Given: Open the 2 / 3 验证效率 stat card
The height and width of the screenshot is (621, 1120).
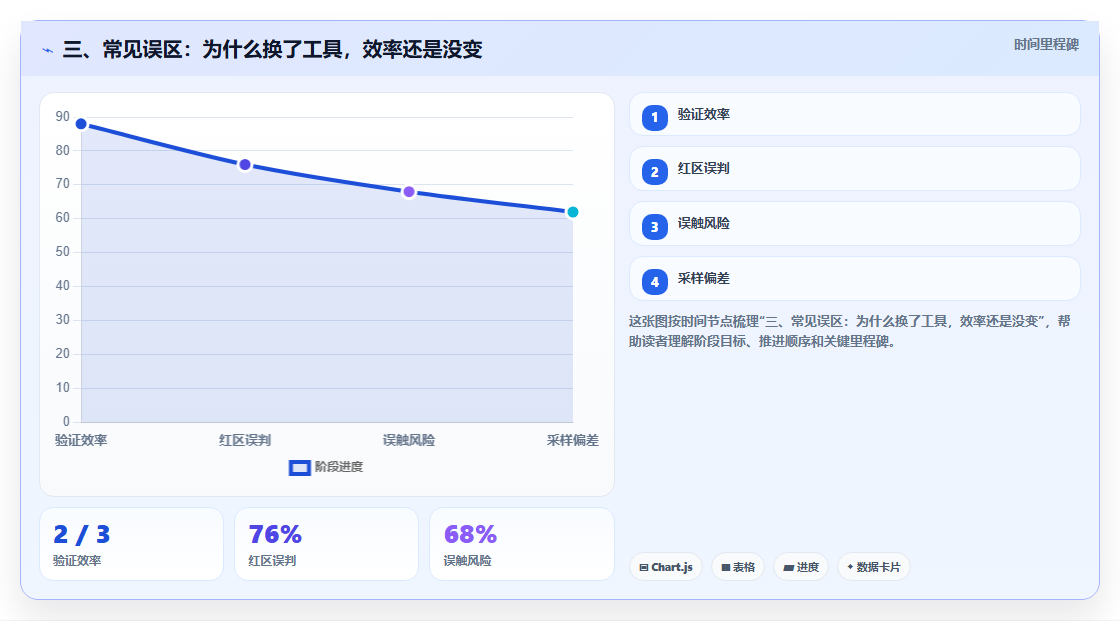Looking at the screenshot, I should point(131,545).
